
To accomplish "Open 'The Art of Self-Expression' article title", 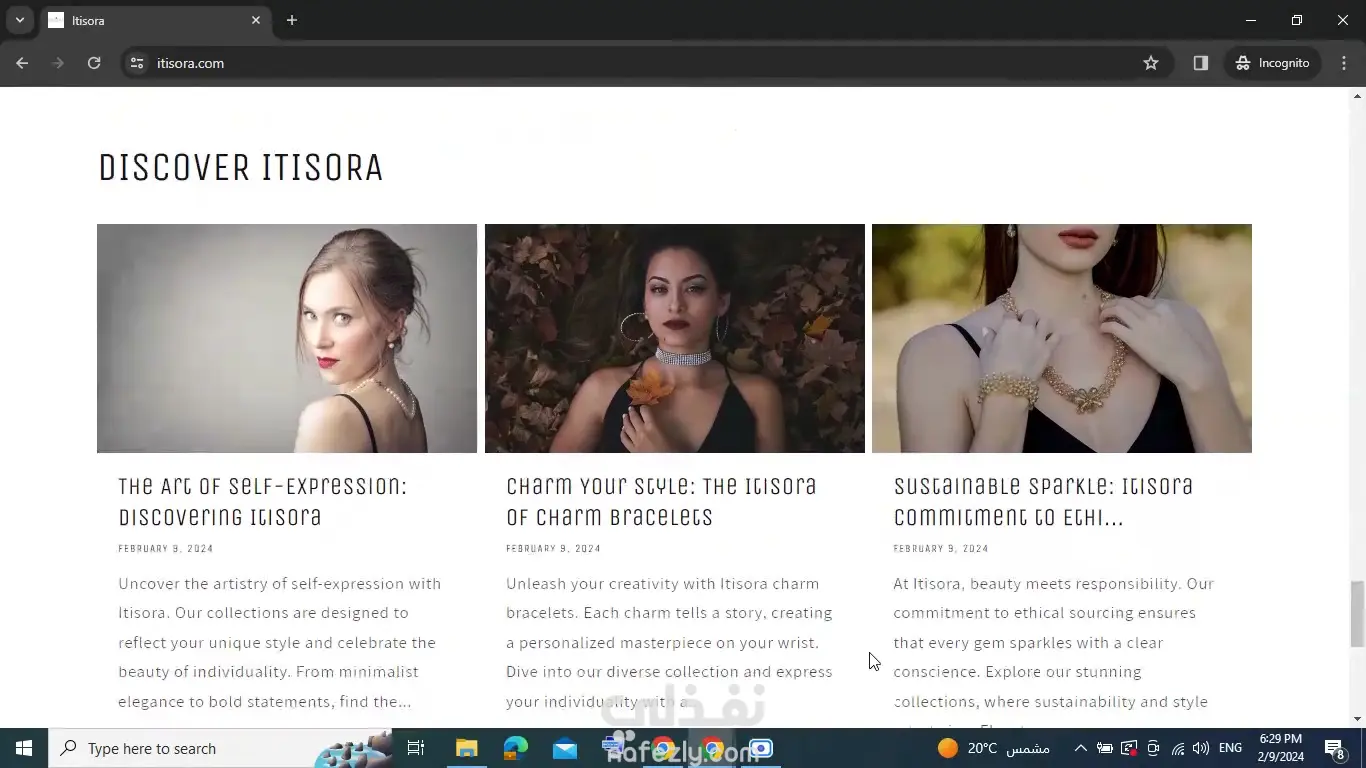I will click(263, 501).
